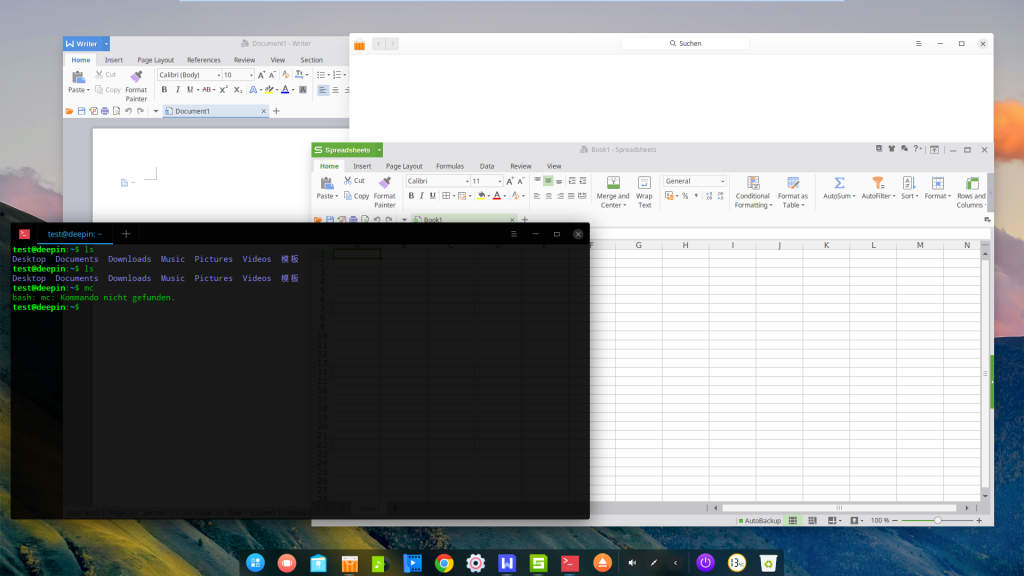Screen dimensions: 1024x576
Task: Select Format Painter in the Writer ribbon
Action: (136, 77)
